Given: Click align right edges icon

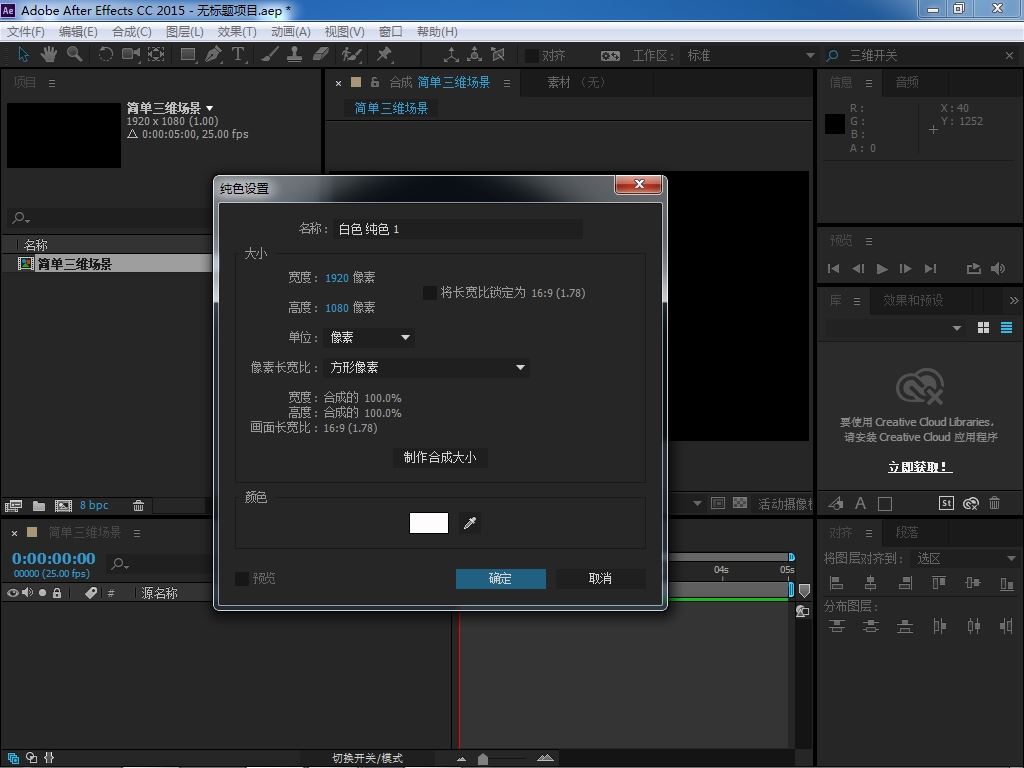Looking at the screenshot, I should pos(905,583).
